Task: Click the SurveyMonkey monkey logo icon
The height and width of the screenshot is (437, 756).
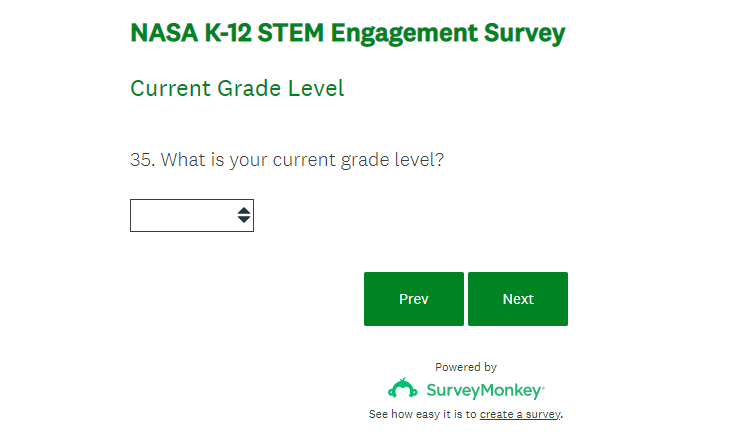Action: coord(403,389)
